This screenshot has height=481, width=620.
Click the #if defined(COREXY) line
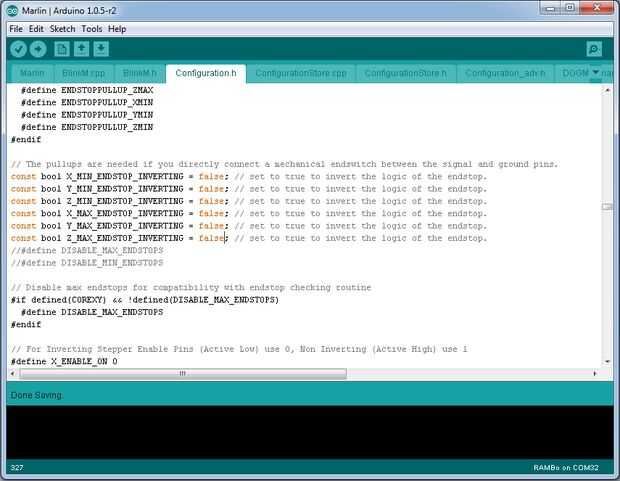tap(145, 300)
